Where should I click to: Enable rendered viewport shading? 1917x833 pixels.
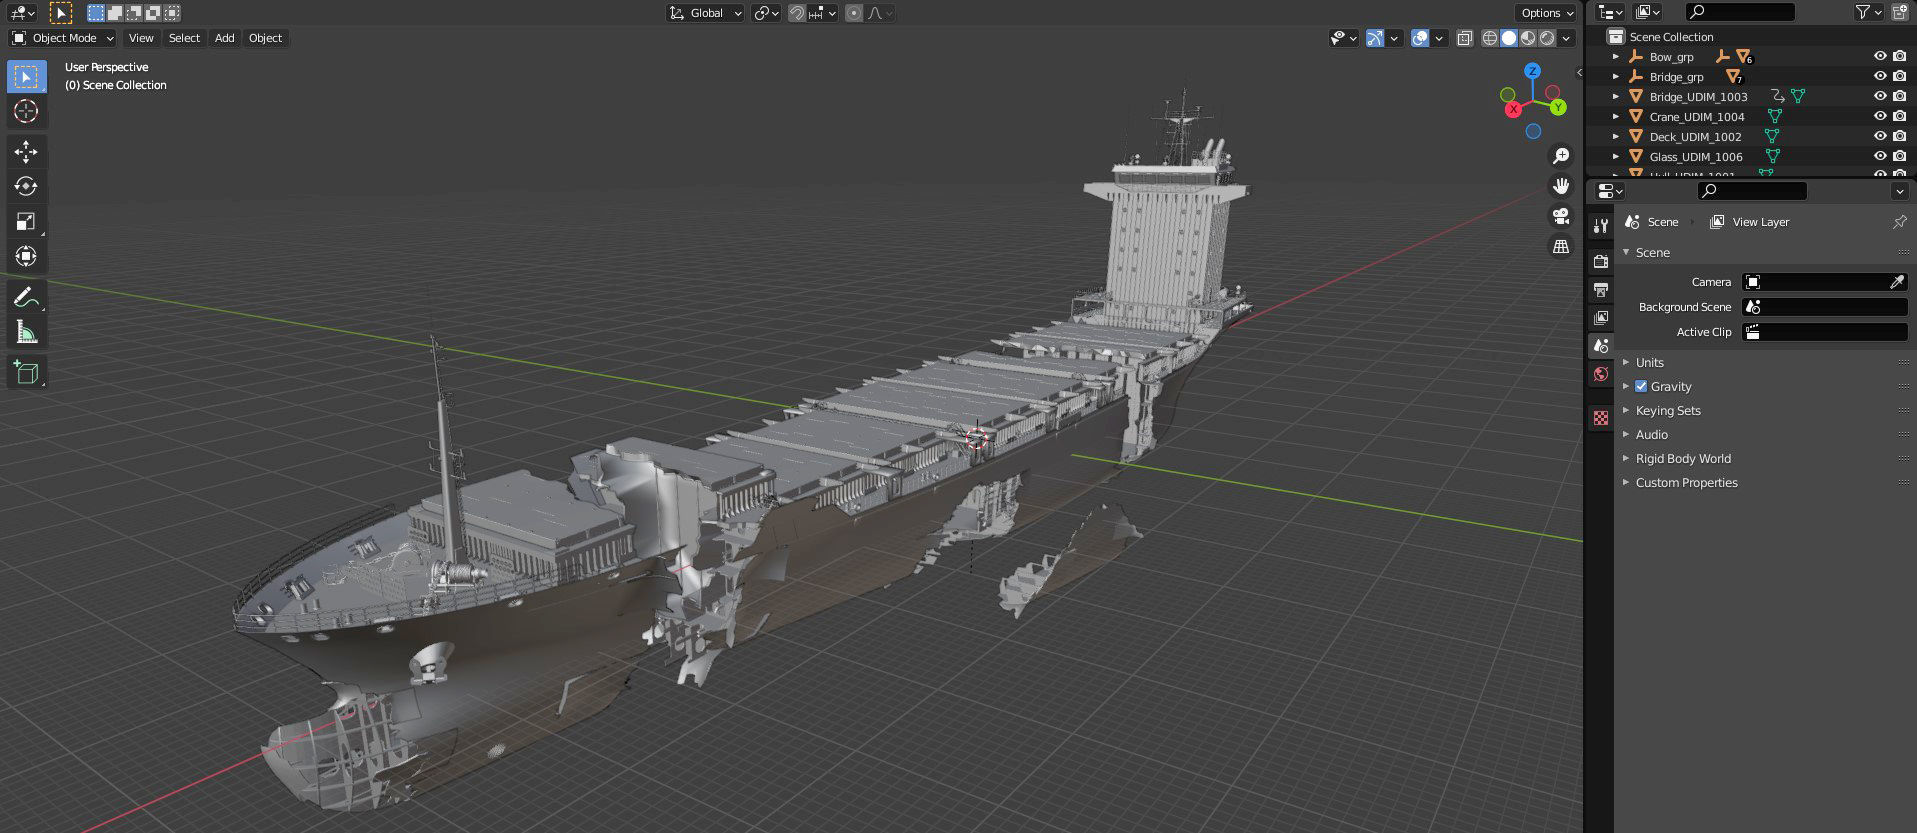tap(1547, 38)
